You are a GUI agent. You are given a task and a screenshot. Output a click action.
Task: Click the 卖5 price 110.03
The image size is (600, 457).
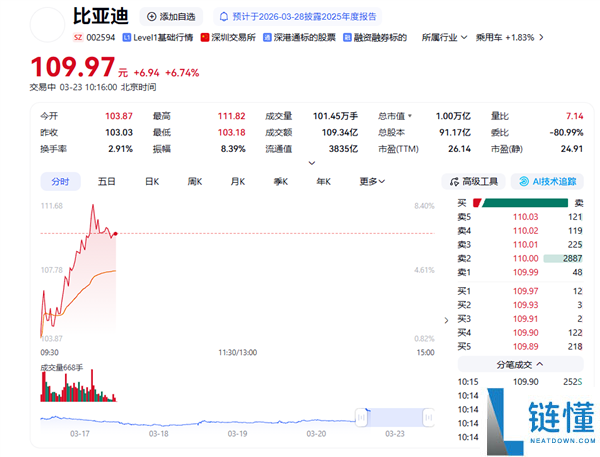pyautogui.click(x=525, y=217)
